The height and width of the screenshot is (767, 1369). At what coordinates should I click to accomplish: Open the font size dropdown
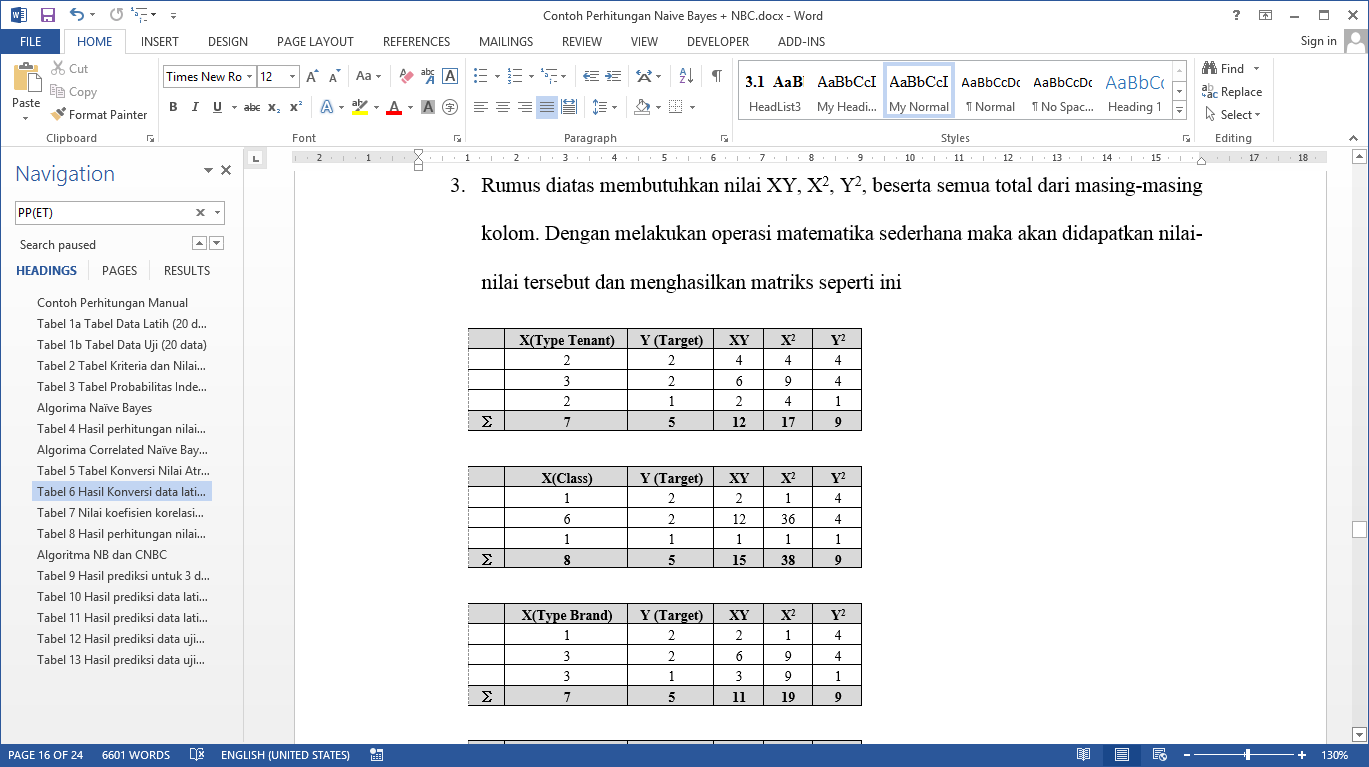point(292,77)
